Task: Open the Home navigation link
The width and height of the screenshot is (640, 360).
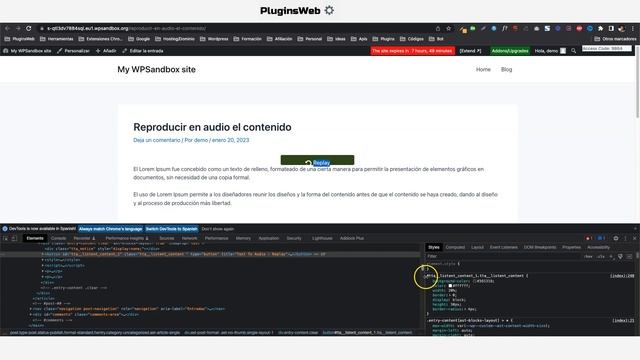Action: [x=483, y=69]
